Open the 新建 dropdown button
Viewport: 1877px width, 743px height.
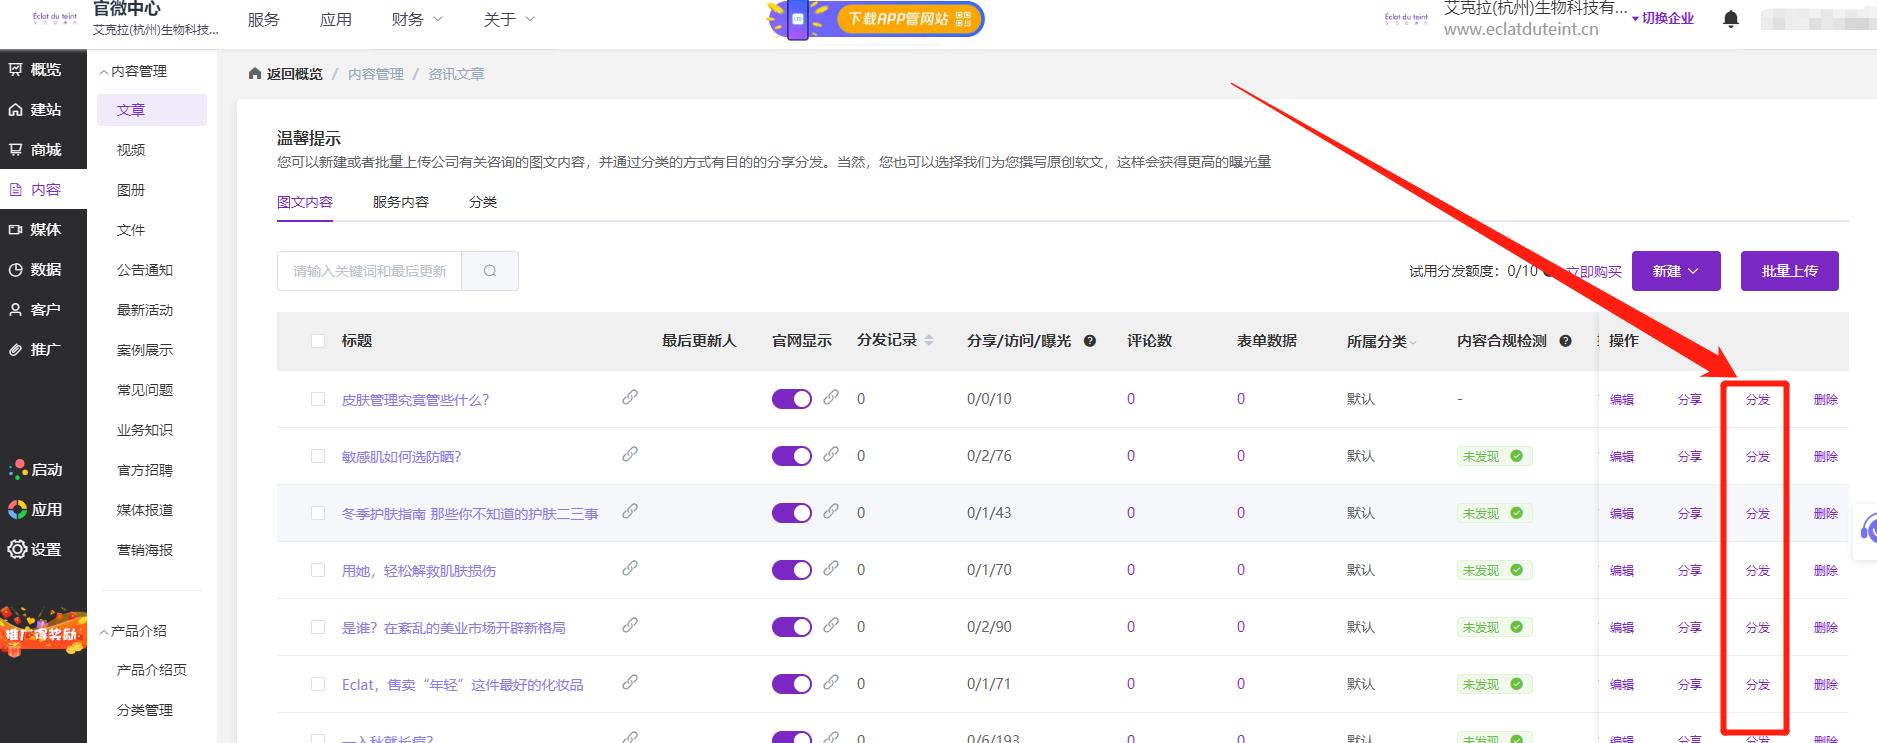point(1676,271)
